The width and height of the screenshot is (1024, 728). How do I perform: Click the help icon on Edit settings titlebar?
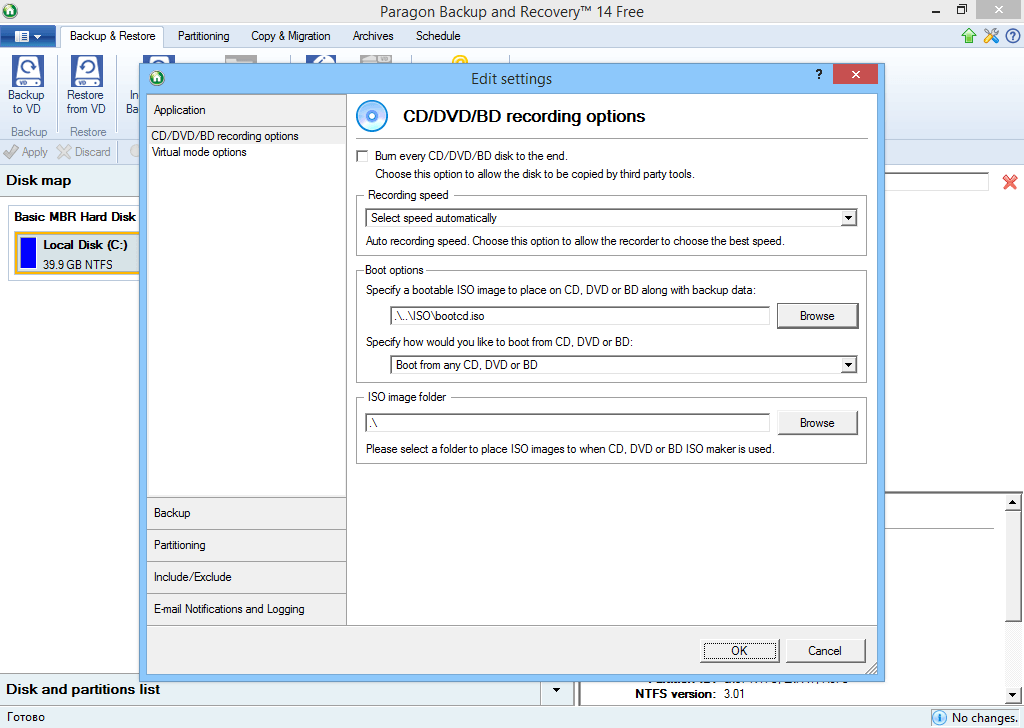point(818,74)
